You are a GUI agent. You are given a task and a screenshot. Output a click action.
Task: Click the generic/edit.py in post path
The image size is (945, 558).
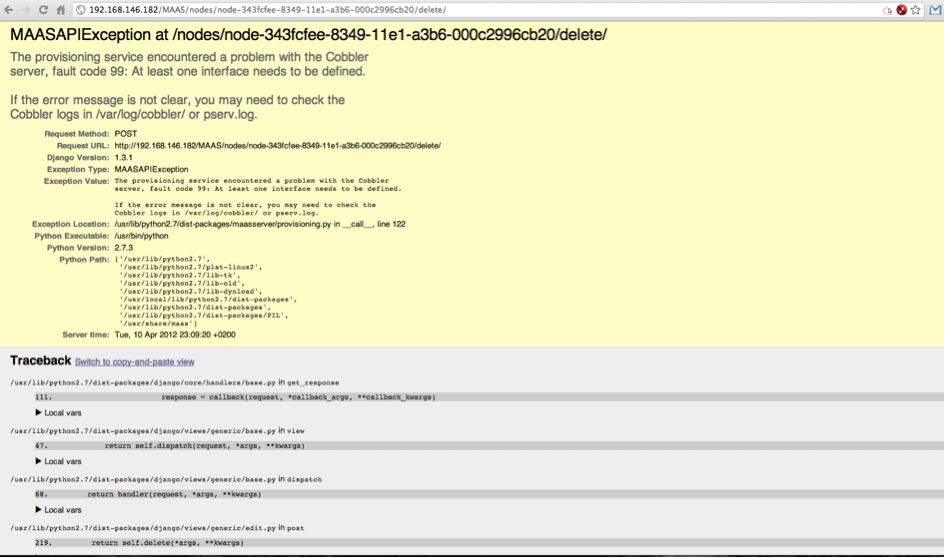click(x=157, y=528)
